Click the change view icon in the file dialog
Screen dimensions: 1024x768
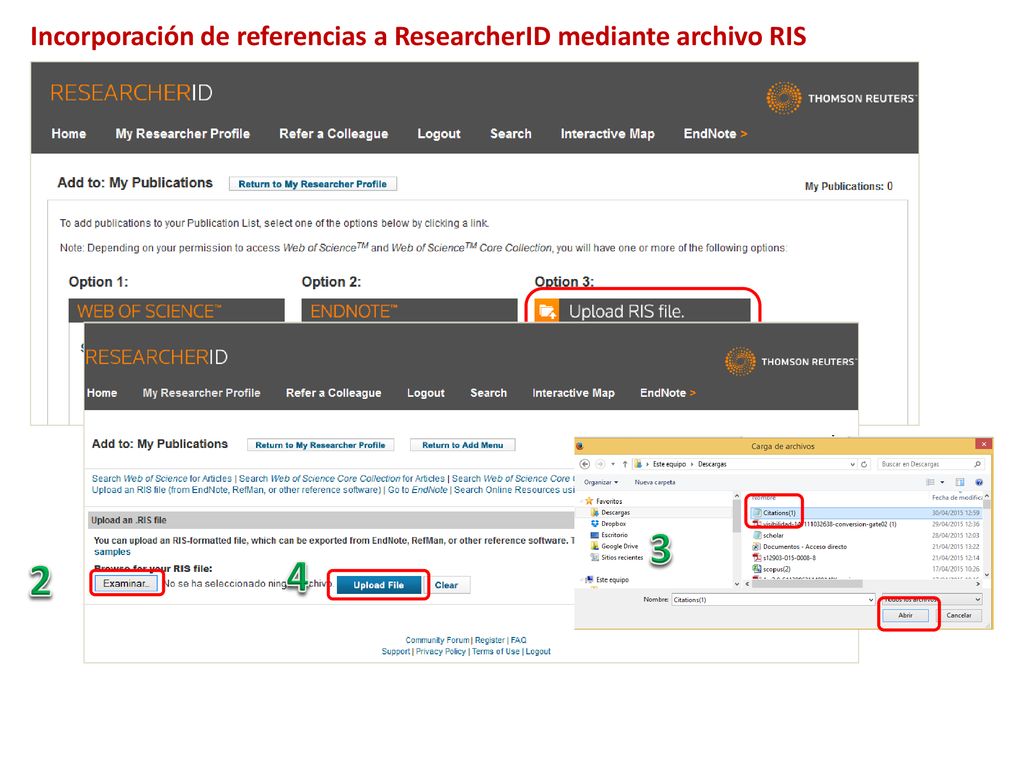[x=931, y=482]
